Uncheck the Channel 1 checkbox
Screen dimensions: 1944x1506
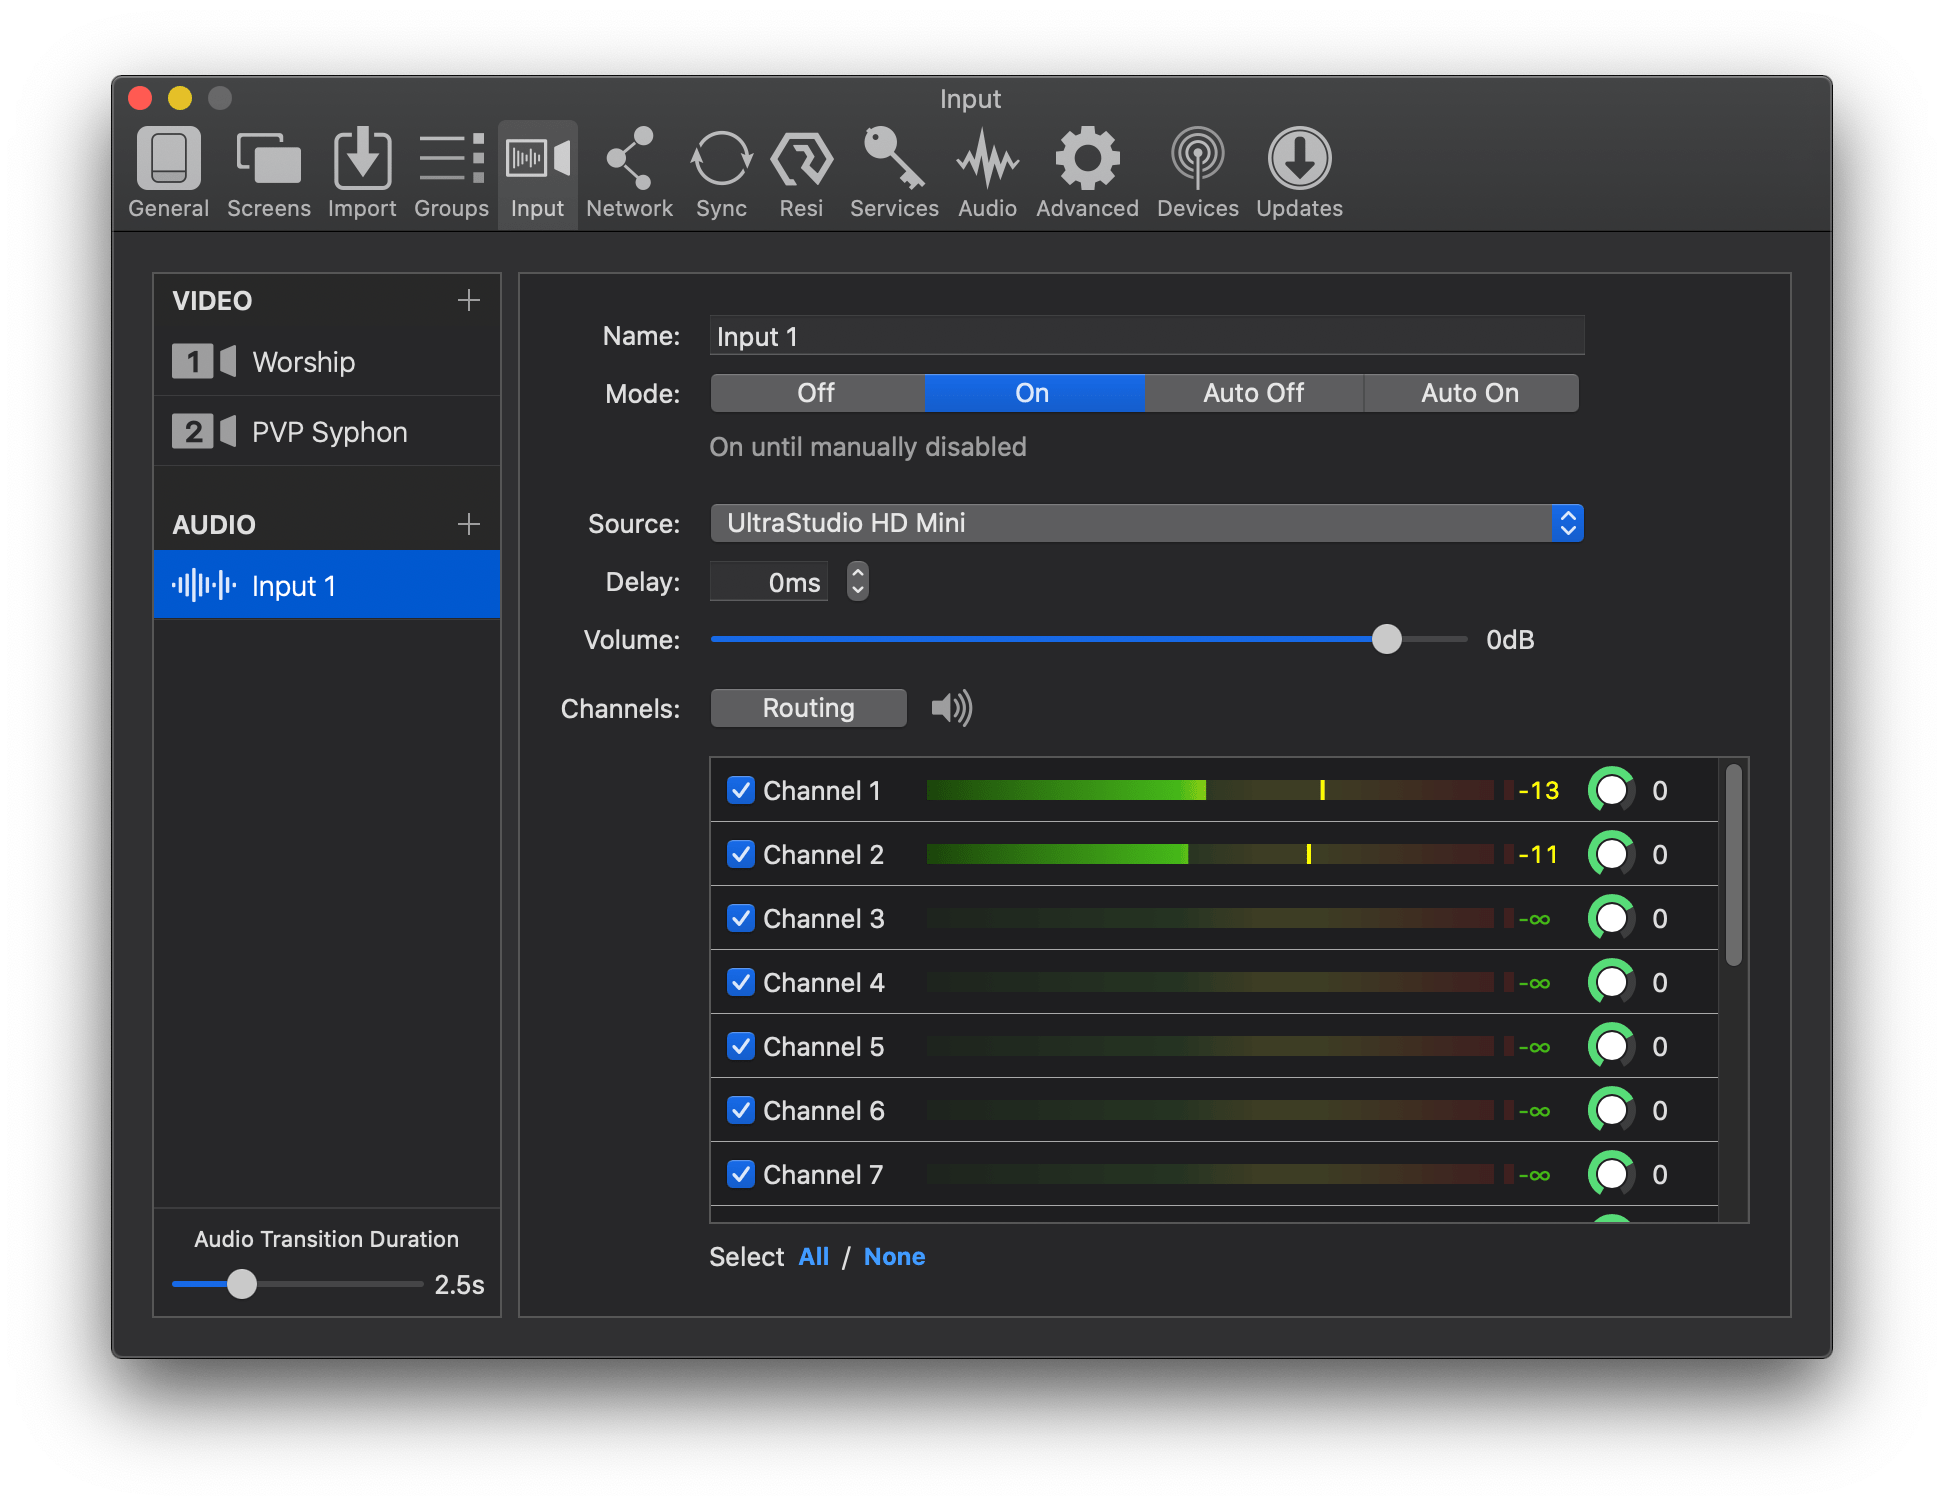740,790
